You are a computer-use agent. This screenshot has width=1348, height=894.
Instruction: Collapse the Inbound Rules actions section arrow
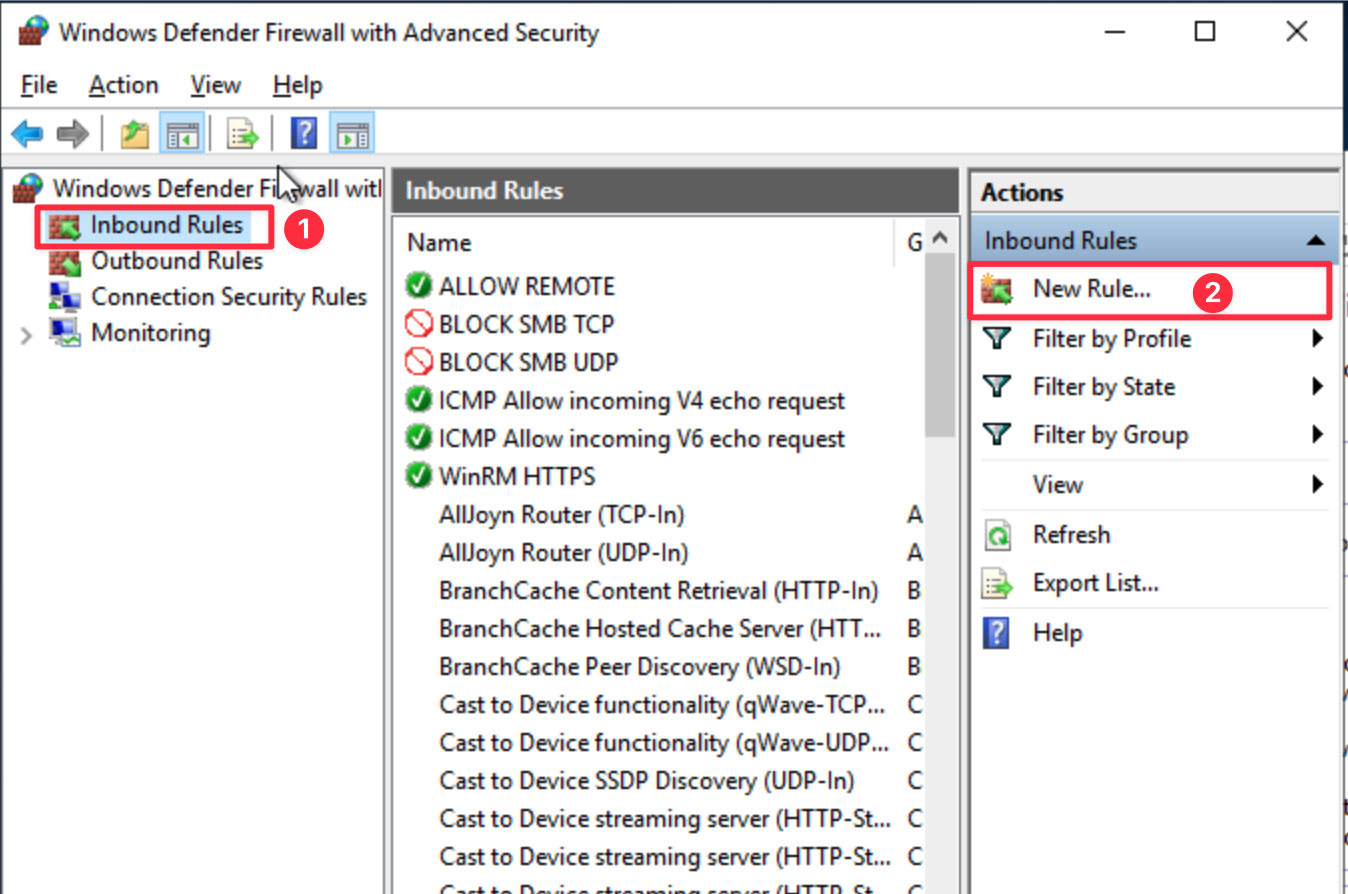1316,241
